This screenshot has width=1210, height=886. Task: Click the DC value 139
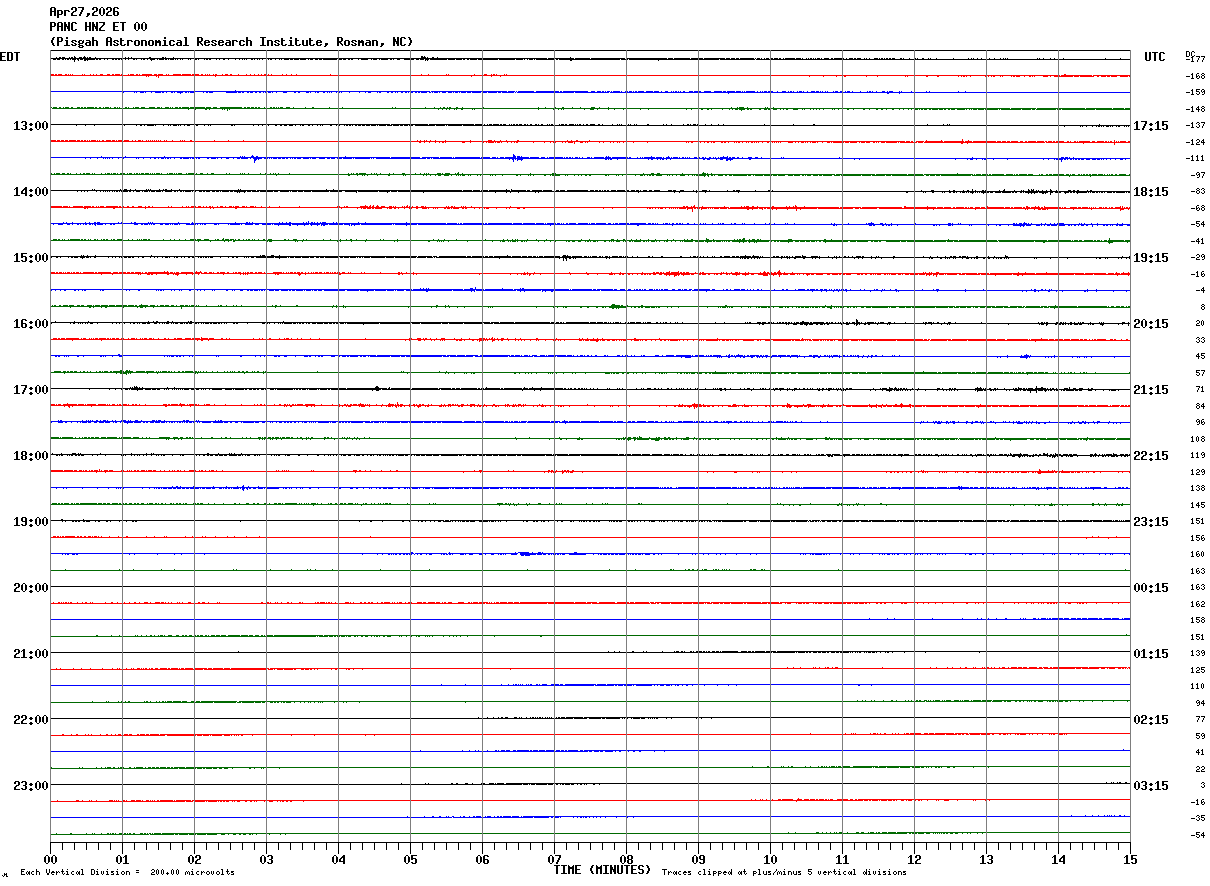1198,653
